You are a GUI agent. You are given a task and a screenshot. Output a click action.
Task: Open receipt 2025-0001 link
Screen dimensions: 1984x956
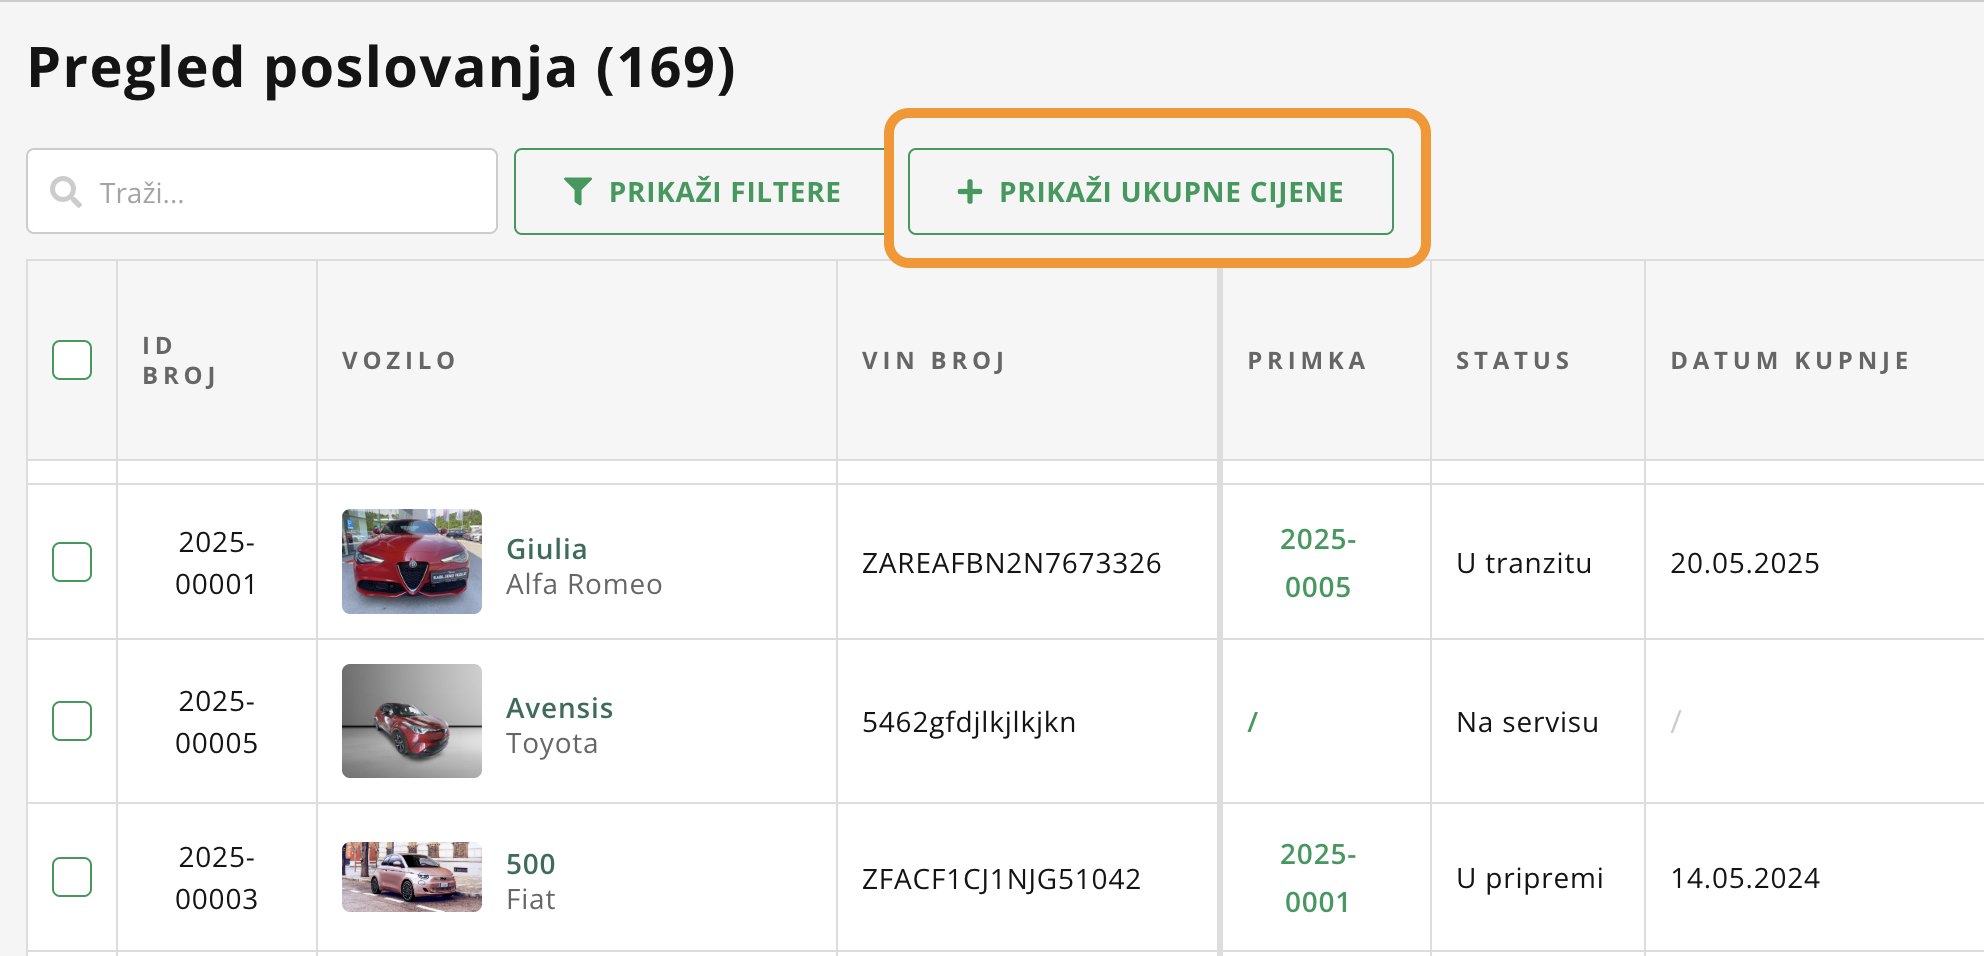pos(1318,878)
